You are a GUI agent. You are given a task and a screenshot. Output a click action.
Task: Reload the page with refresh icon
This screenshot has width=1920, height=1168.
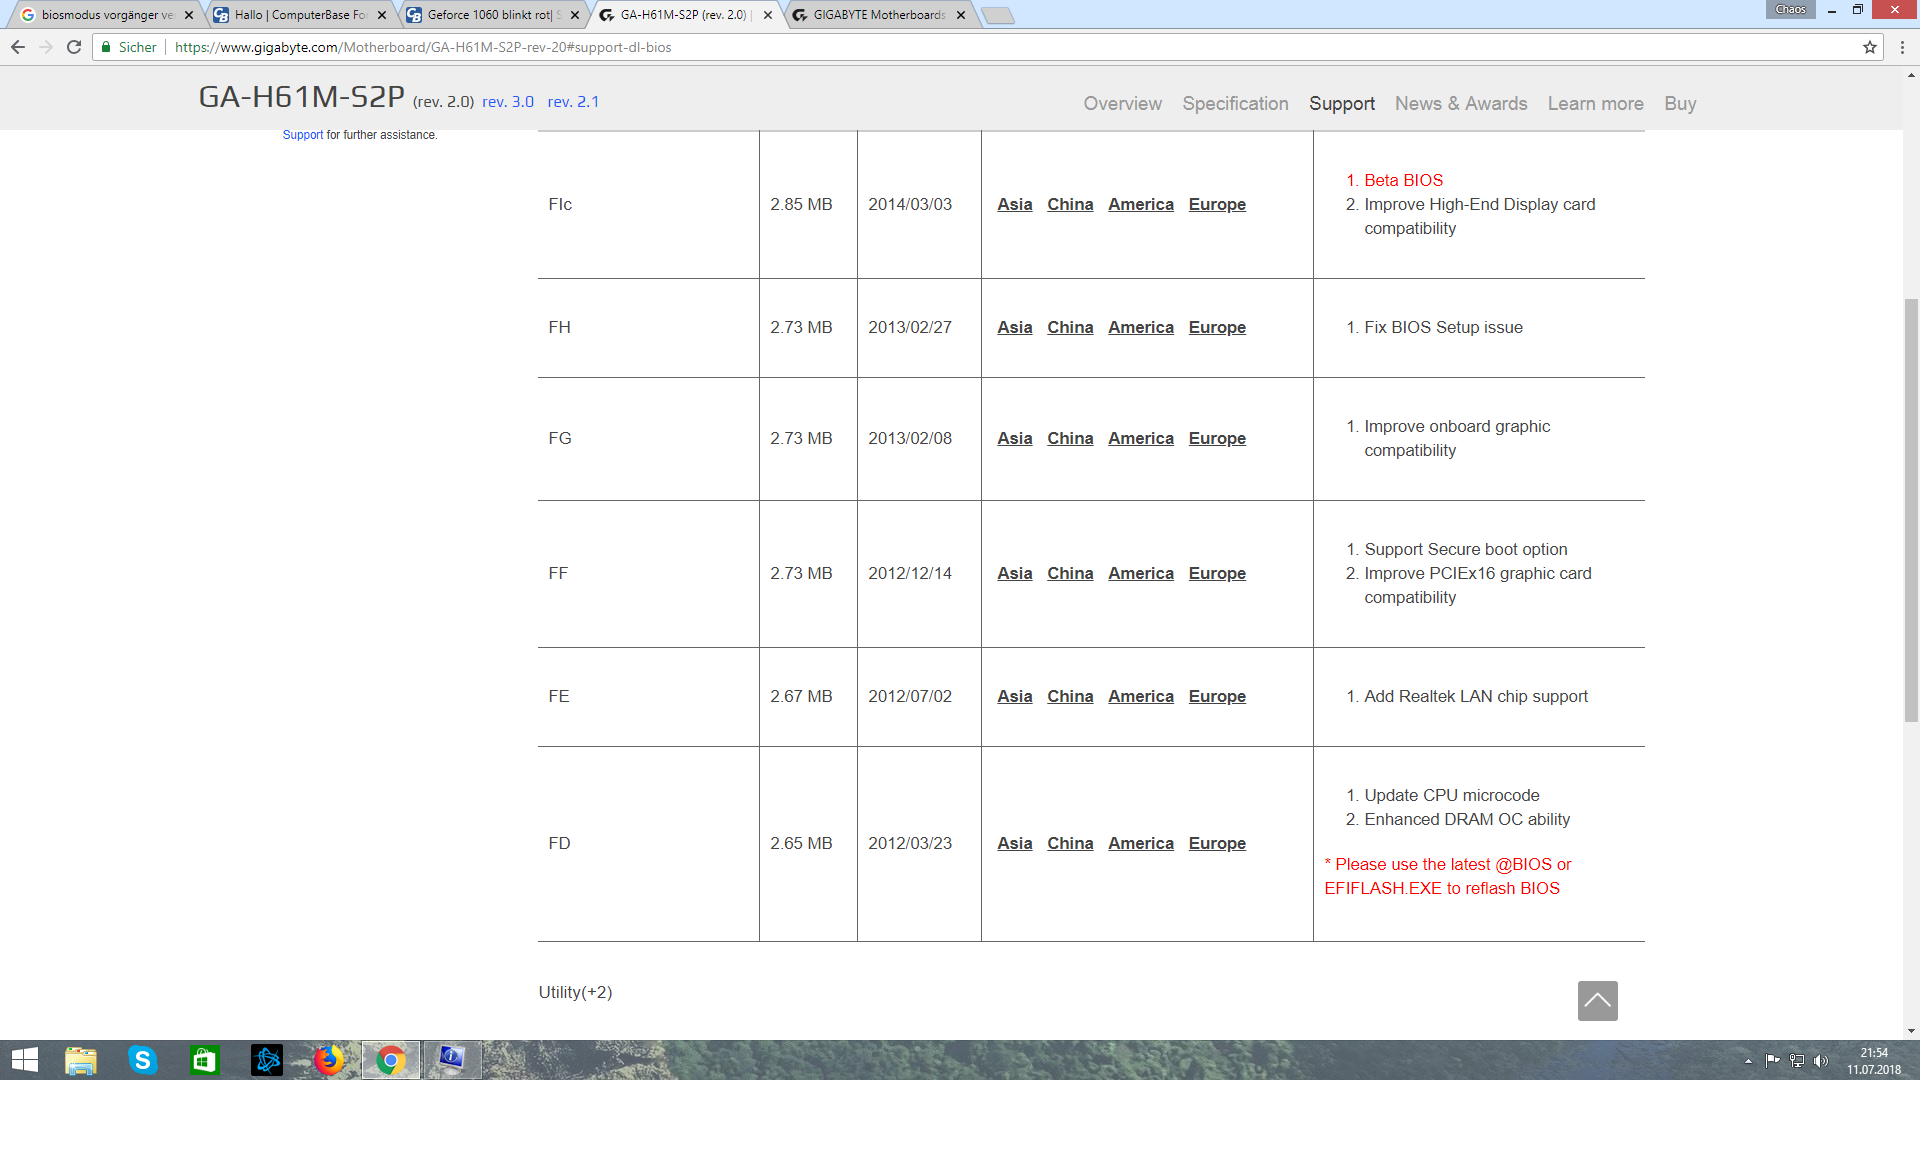(74, 47)
